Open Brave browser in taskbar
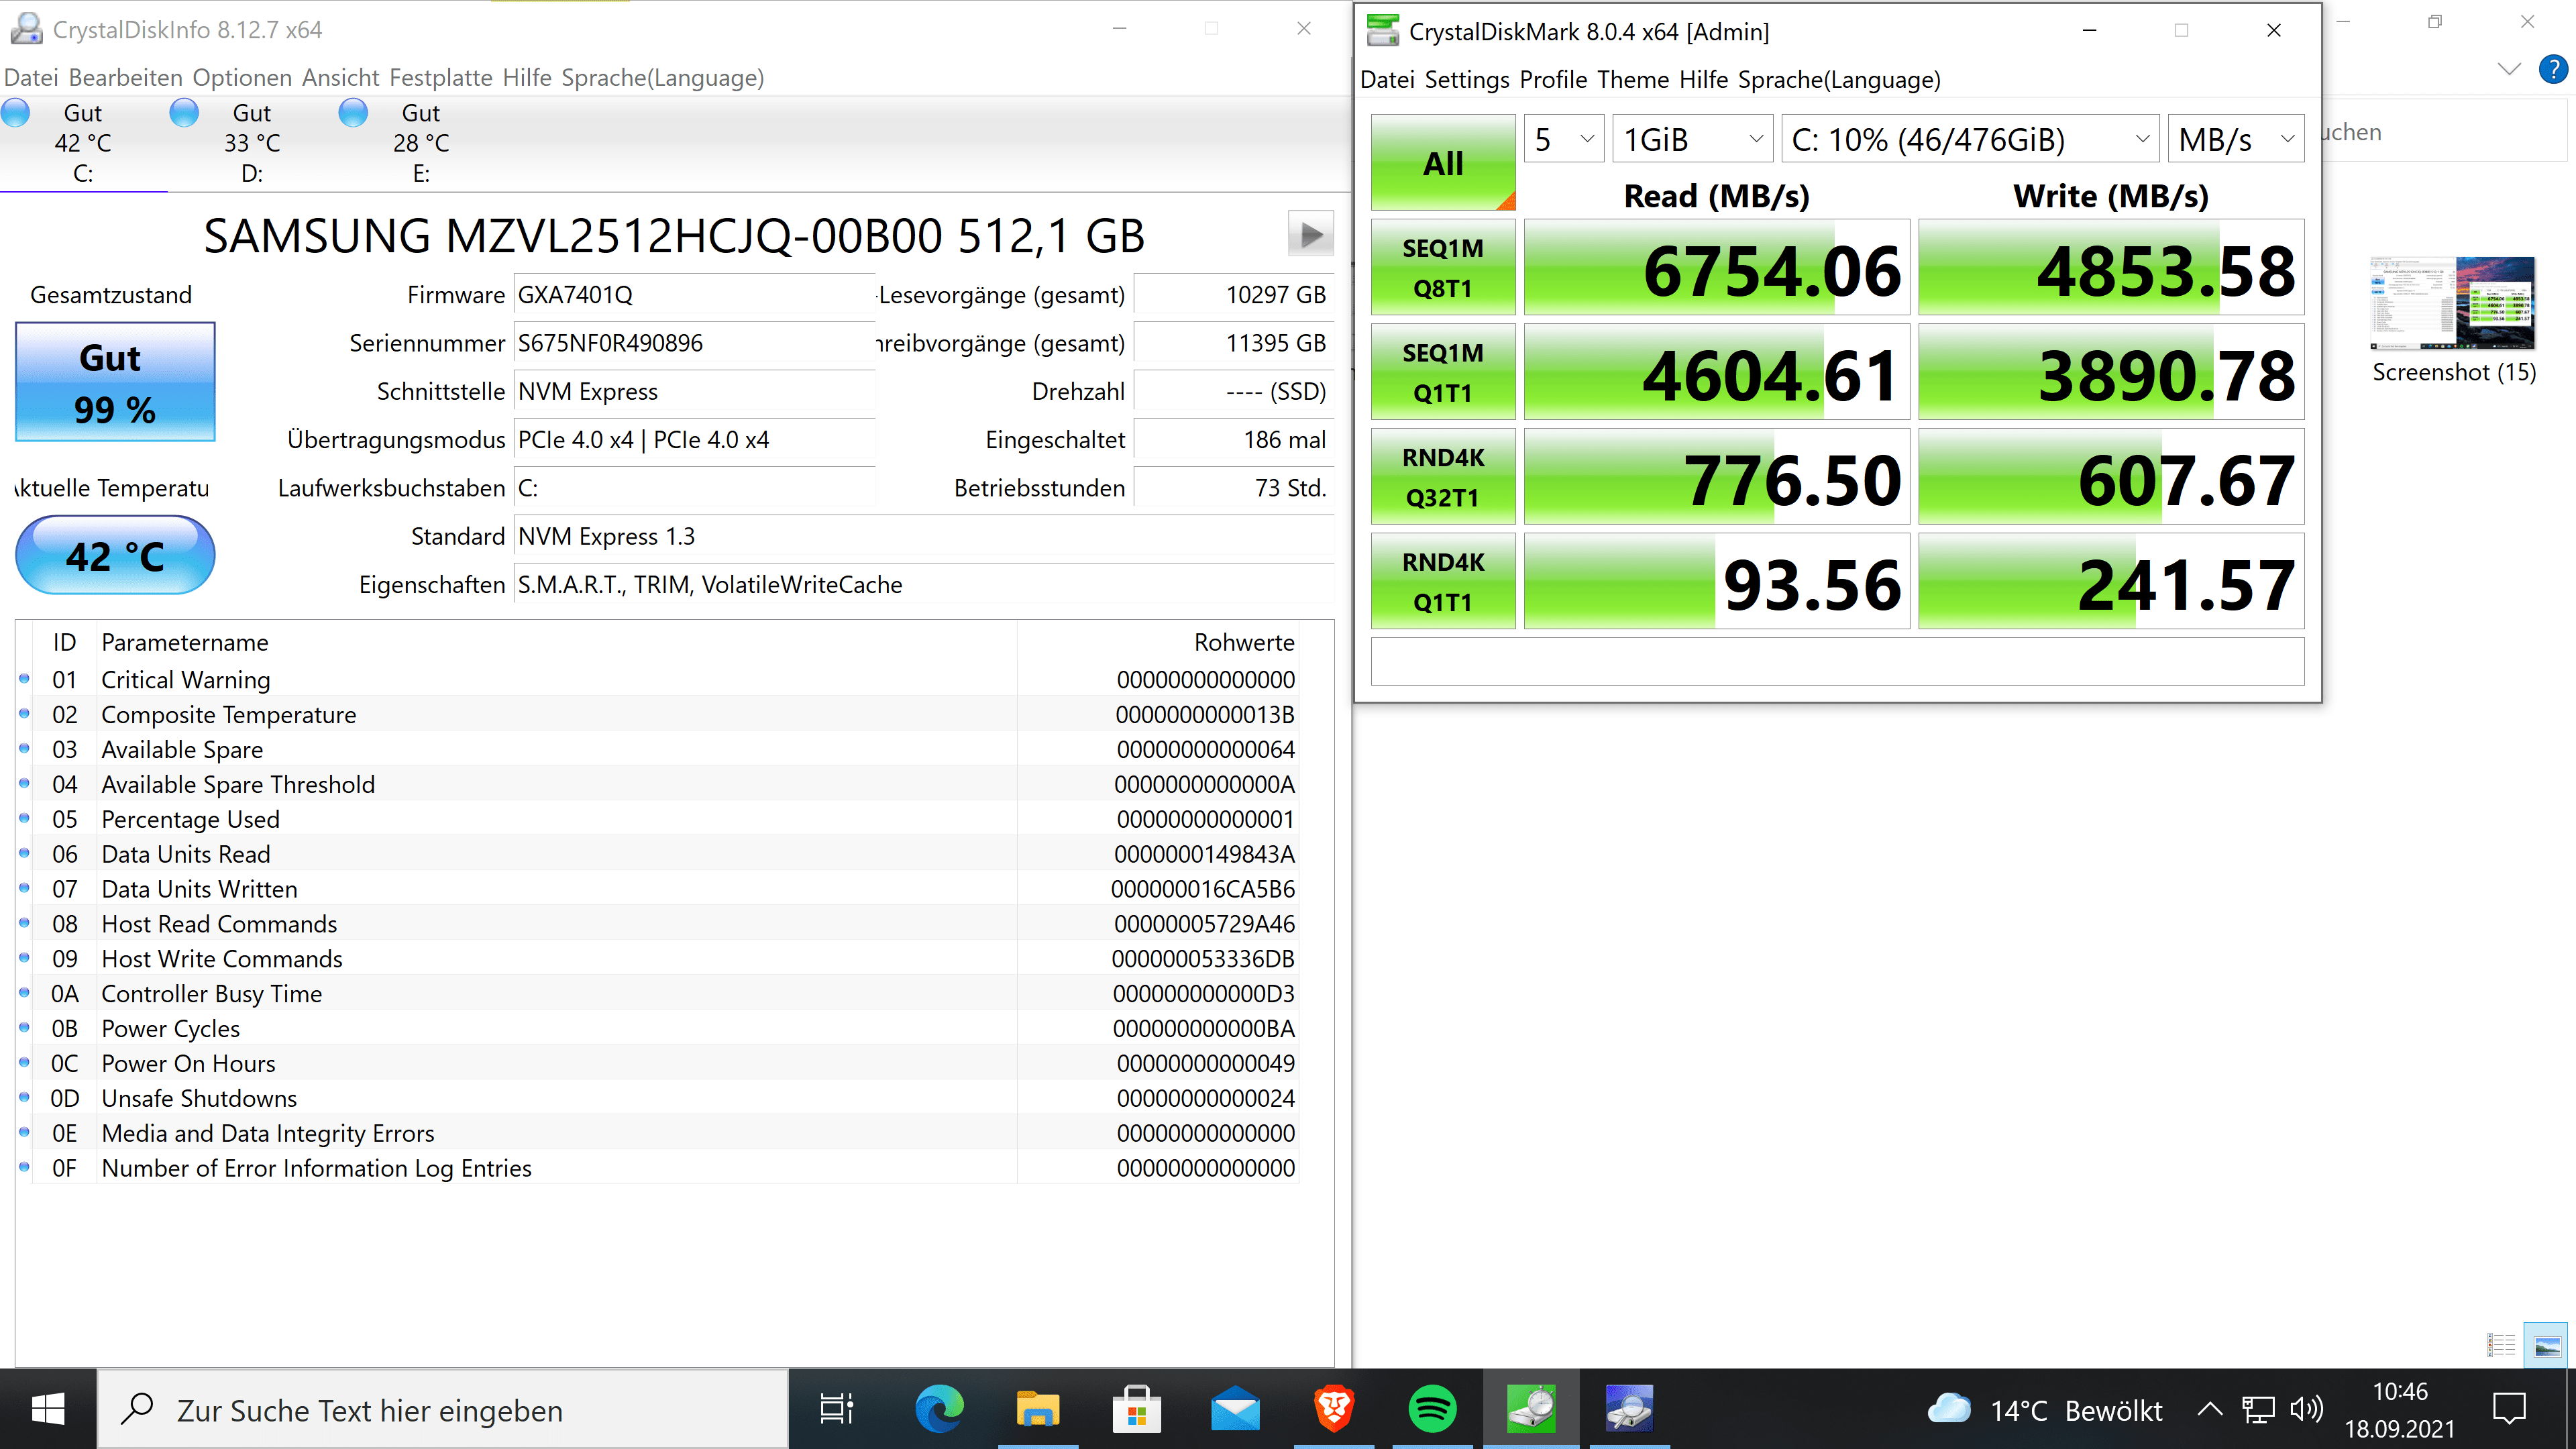This screenshot has height=1449, width=2576. 1334,1409
